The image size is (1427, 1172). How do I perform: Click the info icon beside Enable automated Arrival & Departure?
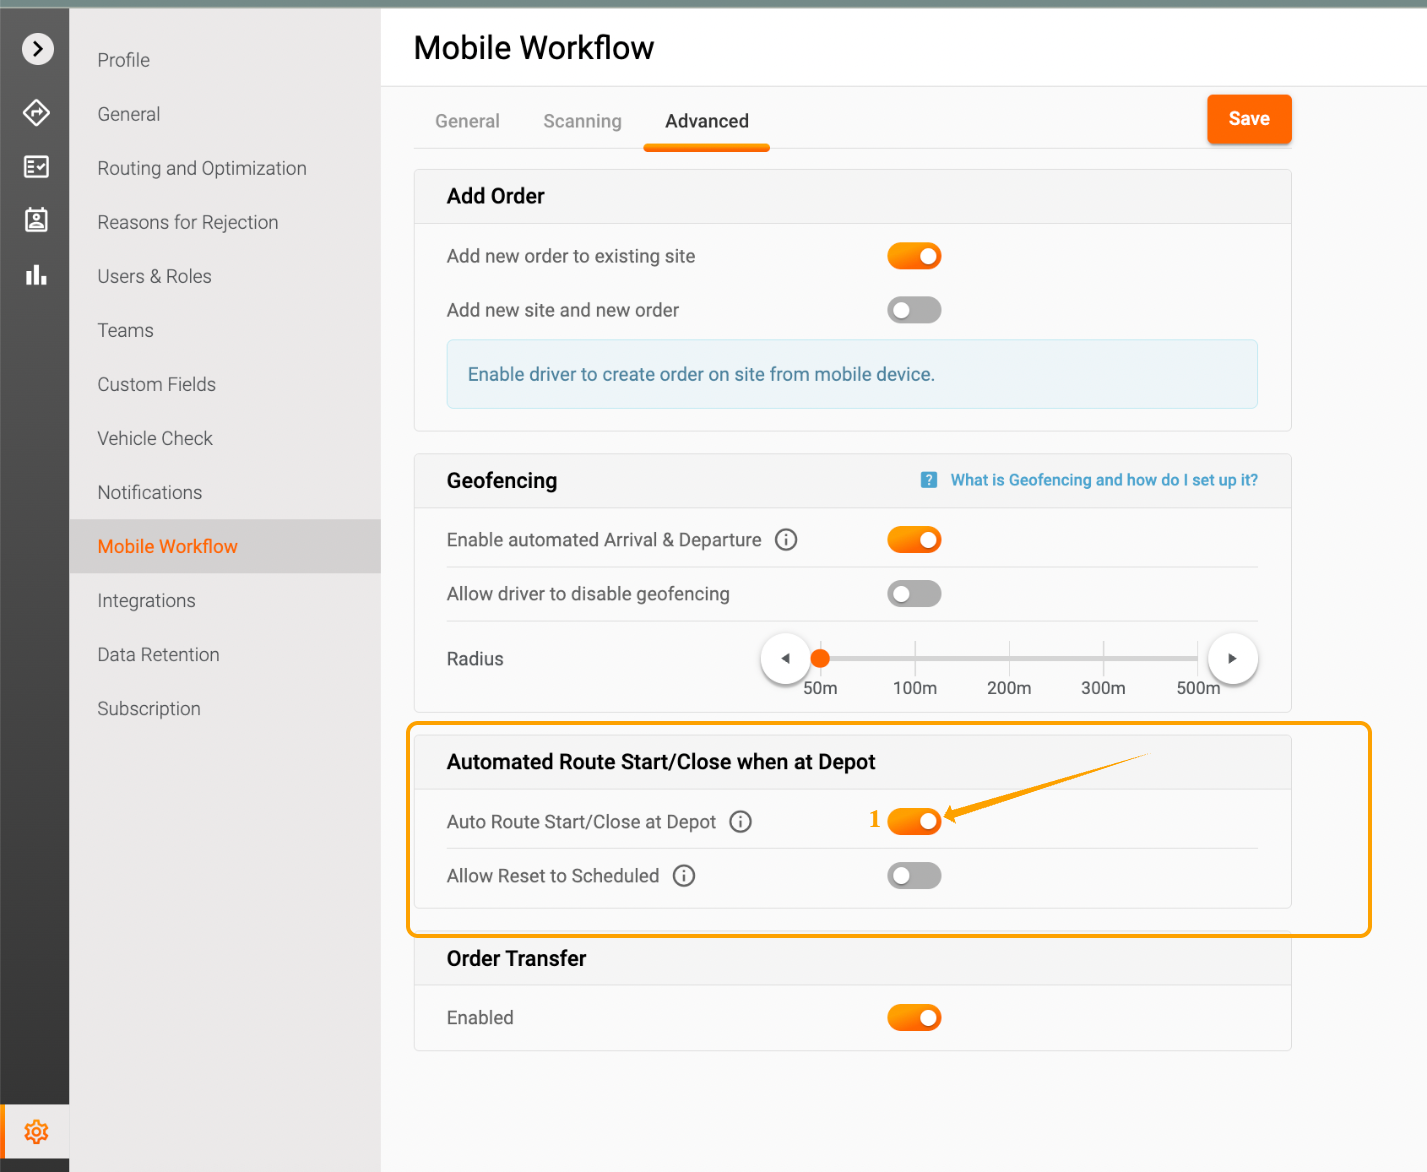pyautogui.click(x=786, y=540)
